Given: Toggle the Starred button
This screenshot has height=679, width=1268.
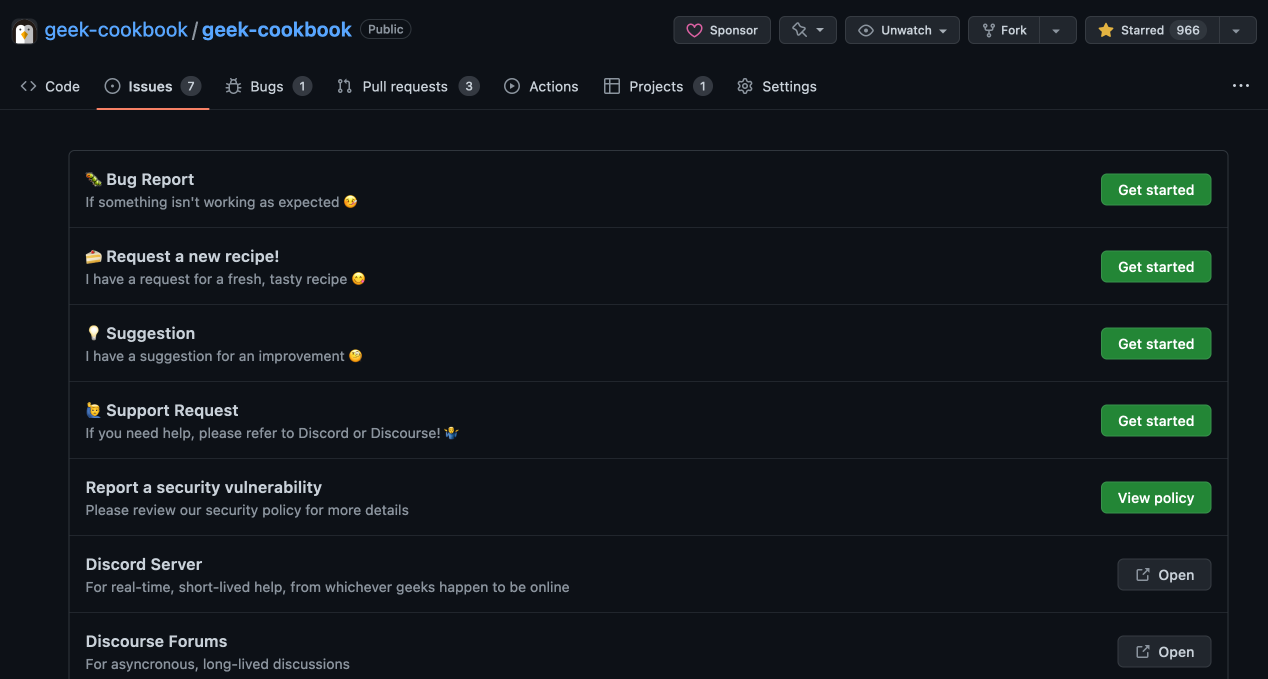Looking at the screenshot, I should click(x=1150, y=30).
